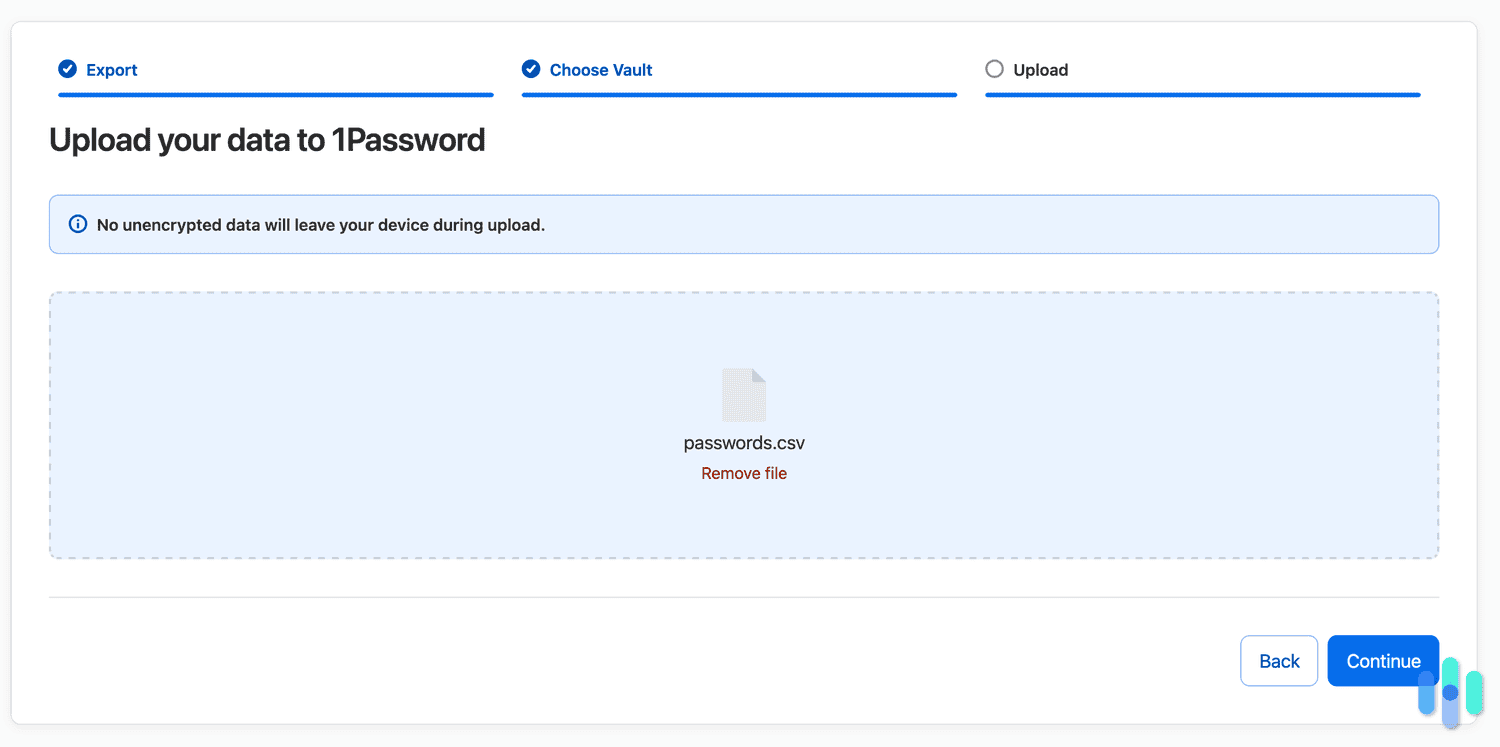Click the info icon in the notice banner
Screen dimensions: 1500x747
[78, 224]
